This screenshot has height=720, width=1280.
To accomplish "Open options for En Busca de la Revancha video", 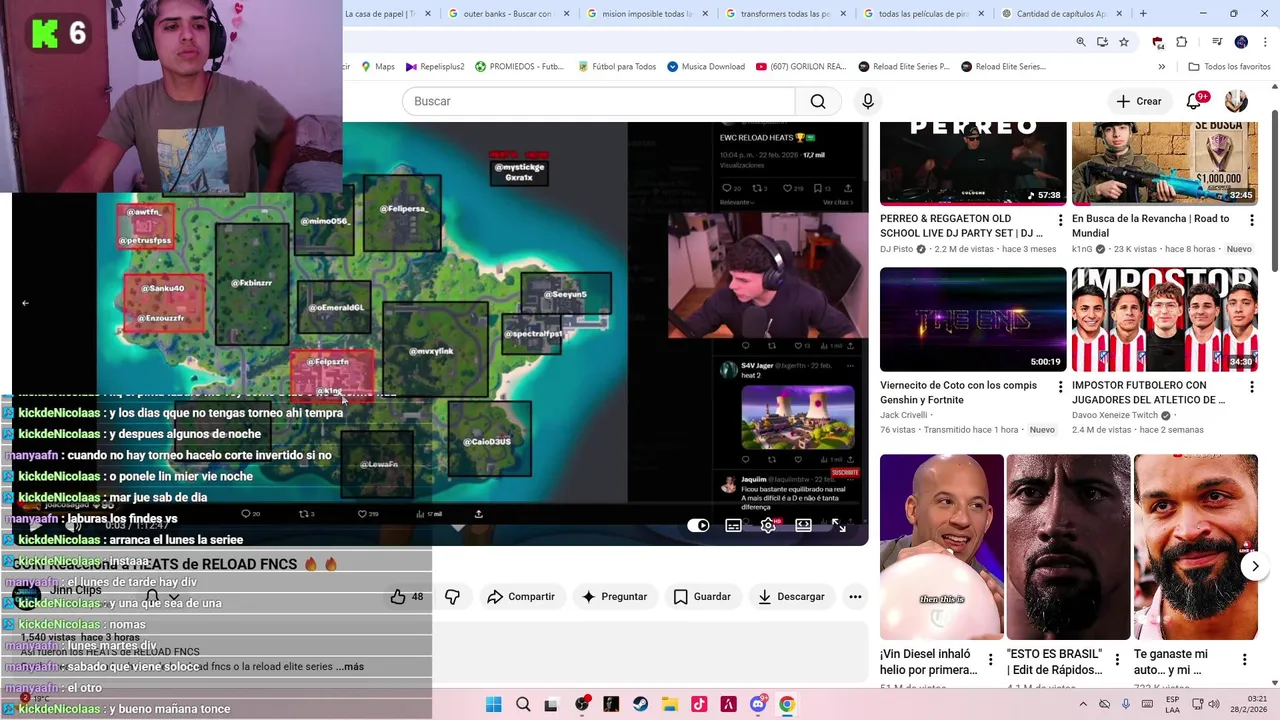I will (1252, 219).
